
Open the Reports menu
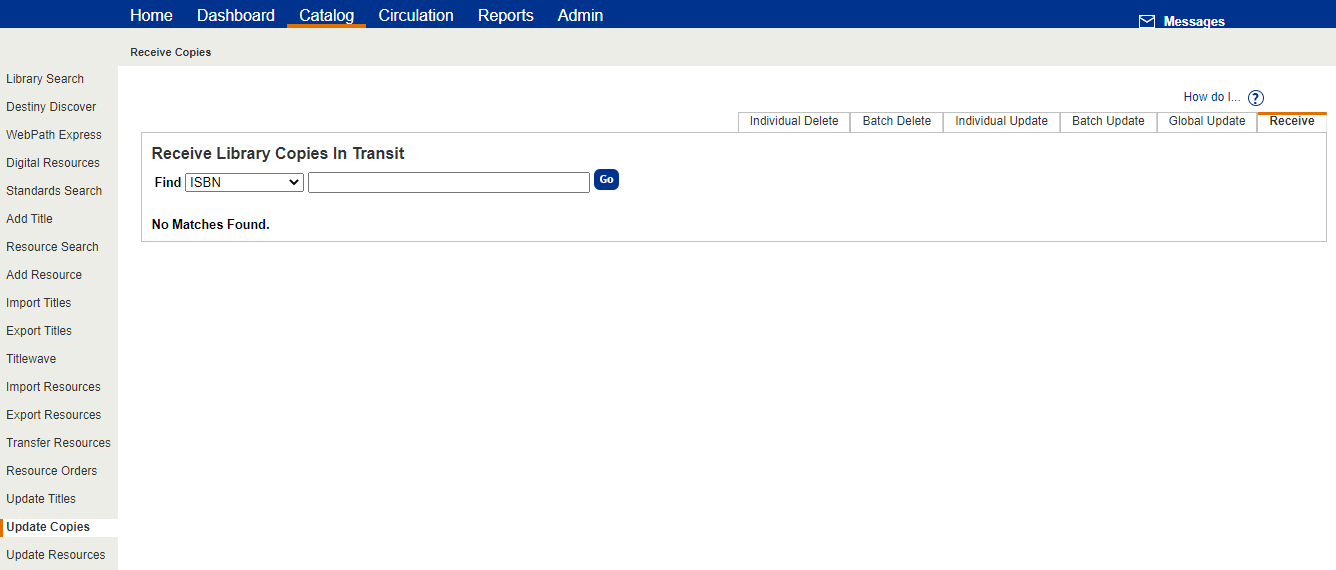click(x=505, y=15)
